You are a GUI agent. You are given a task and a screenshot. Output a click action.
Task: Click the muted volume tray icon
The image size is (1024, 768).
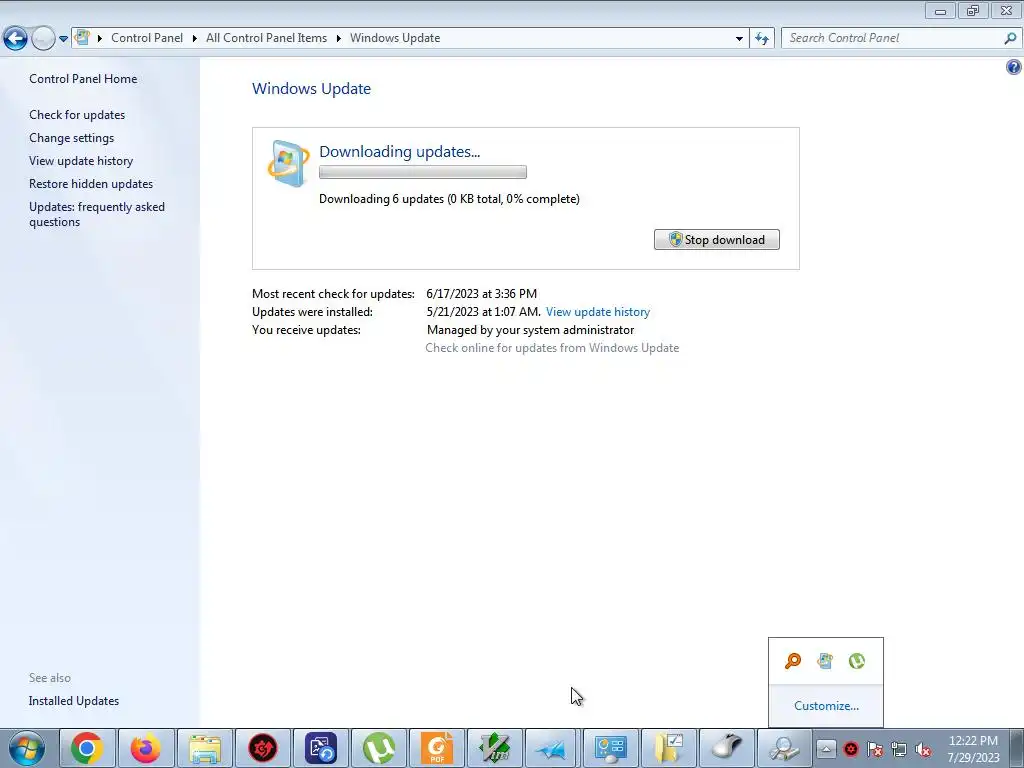[x=923, y=749]
